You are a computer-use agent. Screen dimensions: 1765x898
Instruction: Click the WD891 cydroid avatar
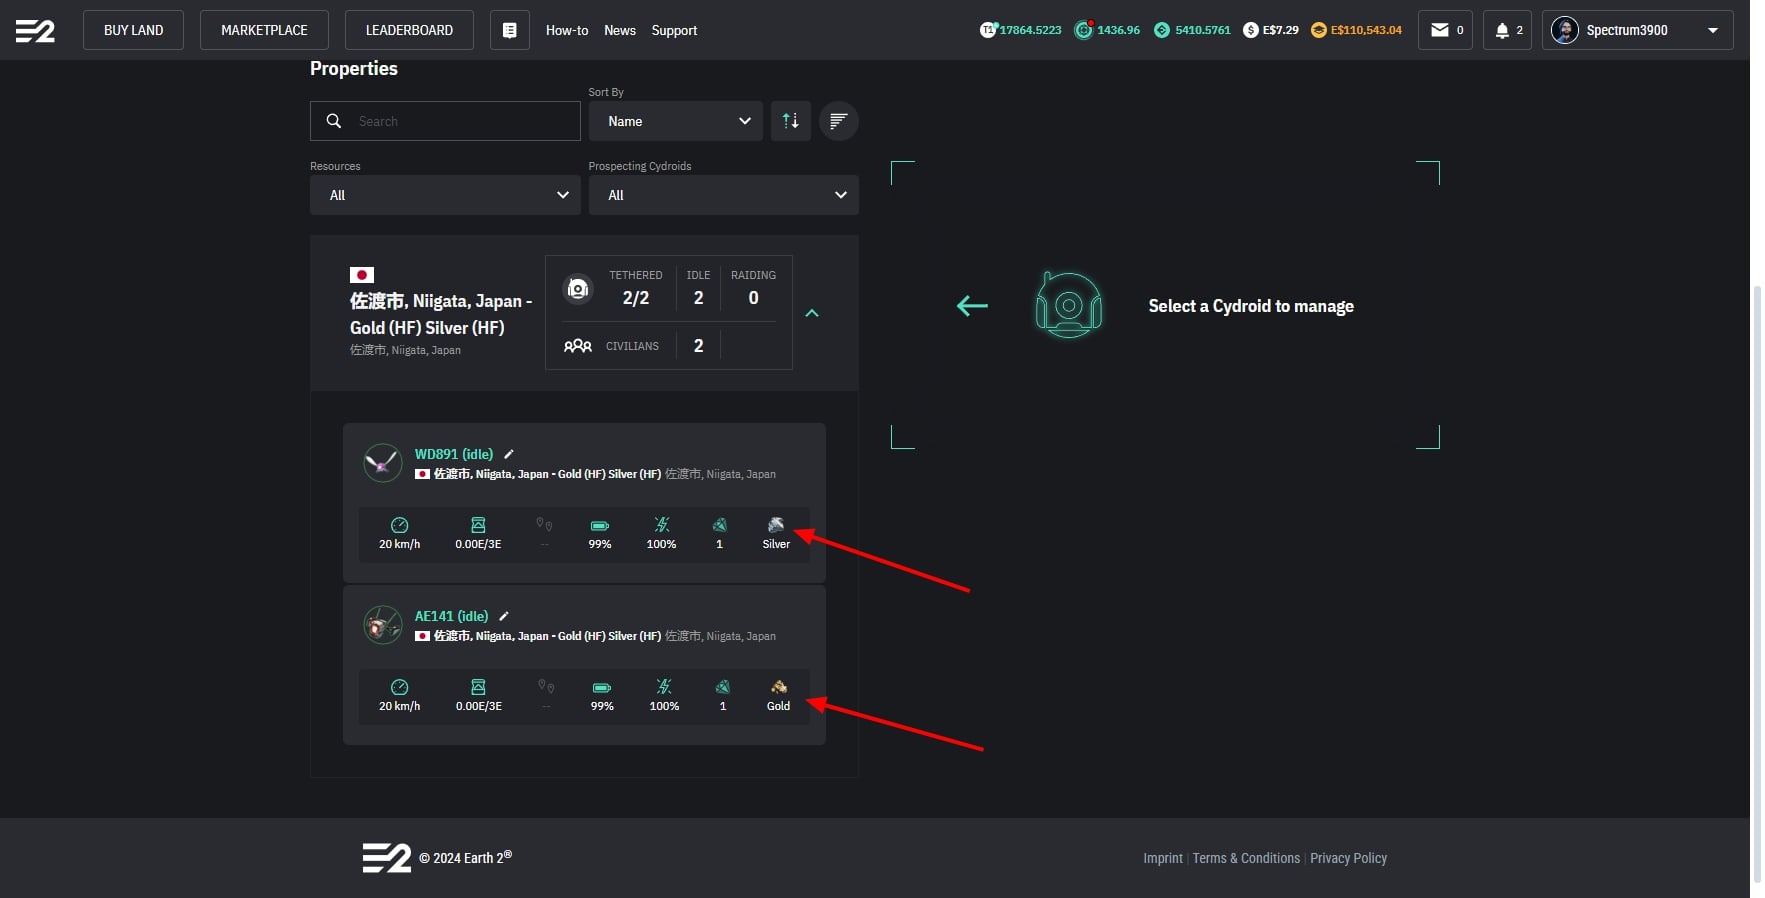(383, 463)
